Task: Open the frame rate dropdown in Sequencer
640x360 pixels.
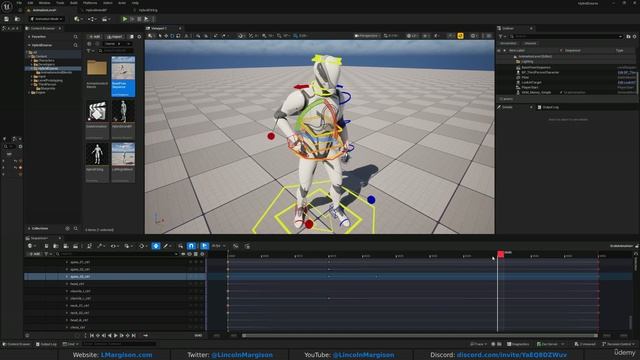Action: [x=218, y=246]
